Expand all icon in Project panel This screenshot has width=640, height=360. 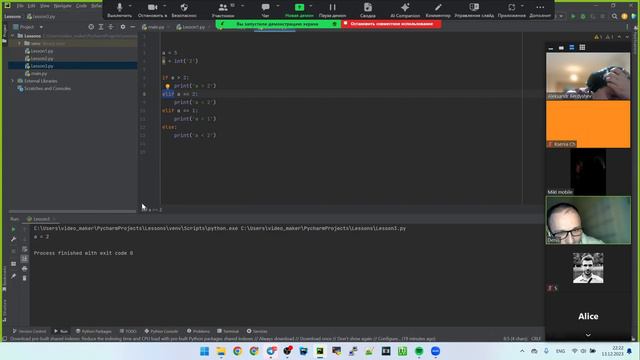point(101,27)
